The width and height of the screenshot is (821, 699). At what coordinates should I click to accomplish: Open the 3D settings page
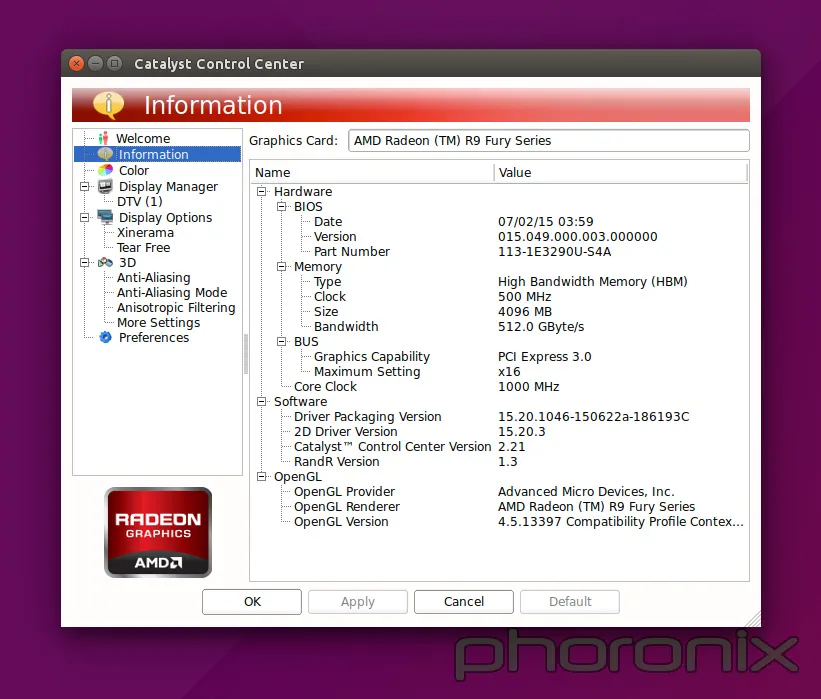point(127,262)
